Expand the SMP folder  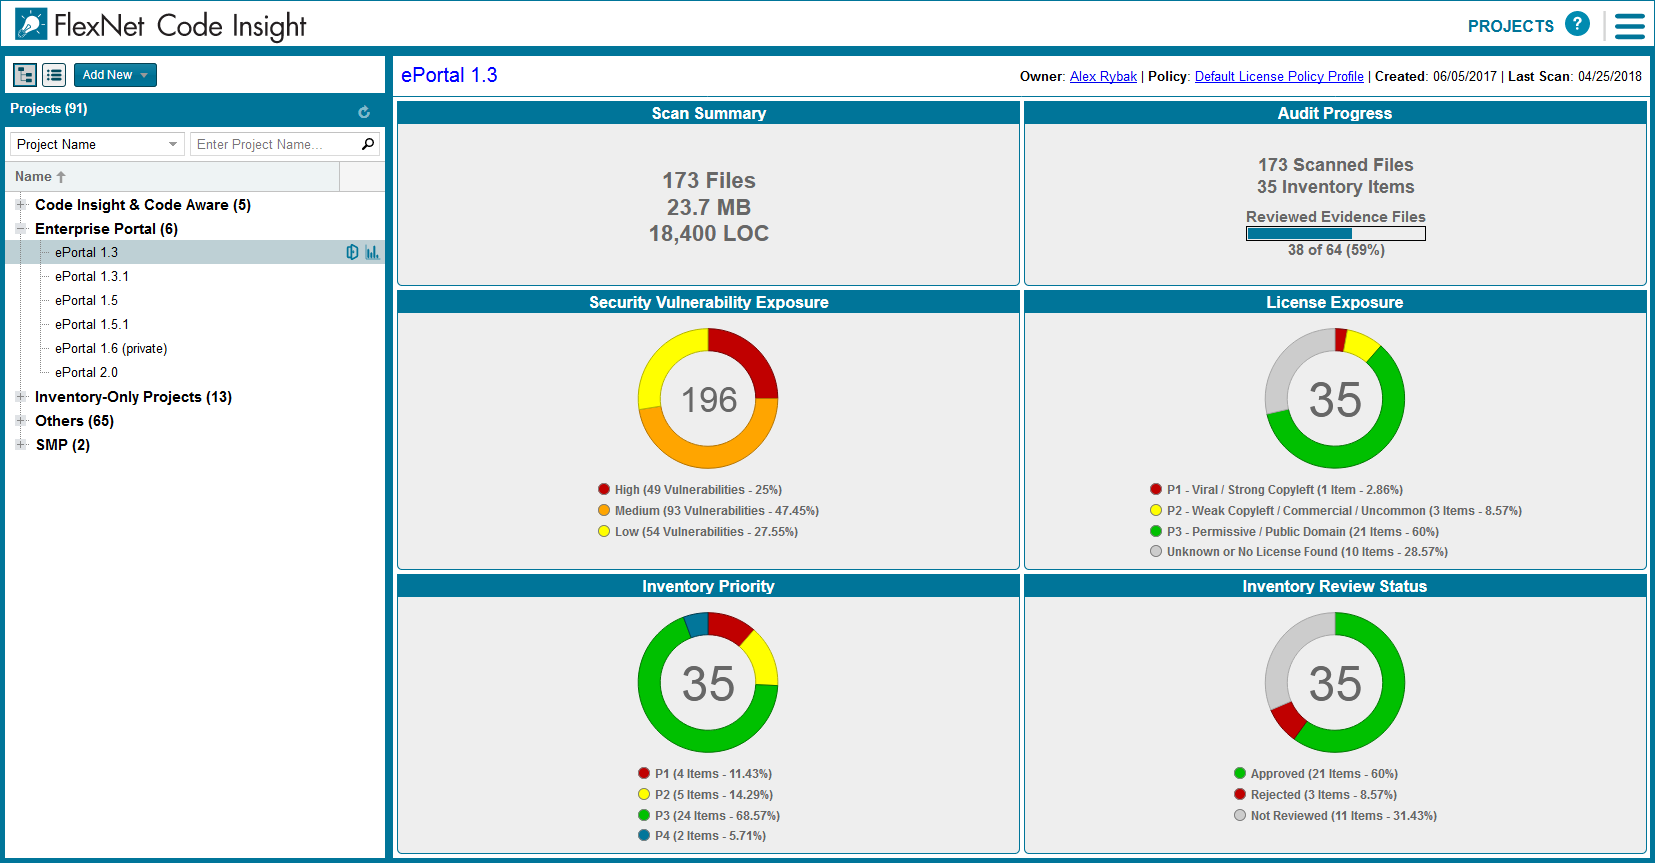20,444
